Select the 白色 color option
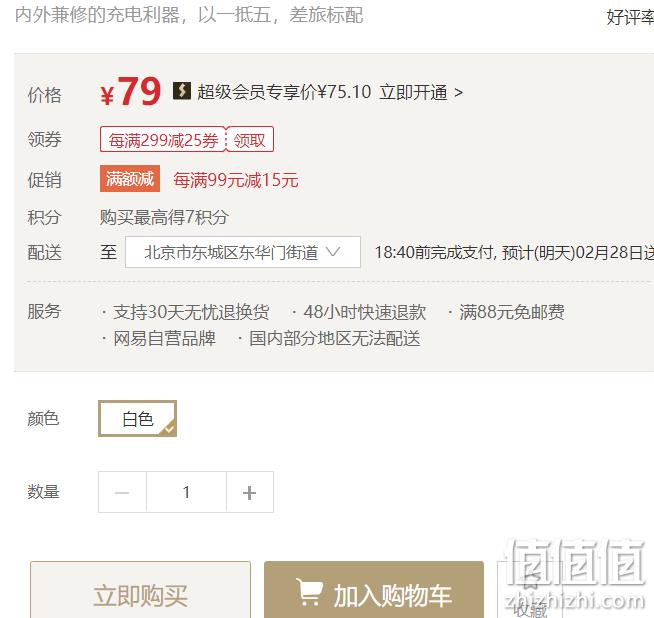Screen dimensions: 654x618 click(138, 419)
